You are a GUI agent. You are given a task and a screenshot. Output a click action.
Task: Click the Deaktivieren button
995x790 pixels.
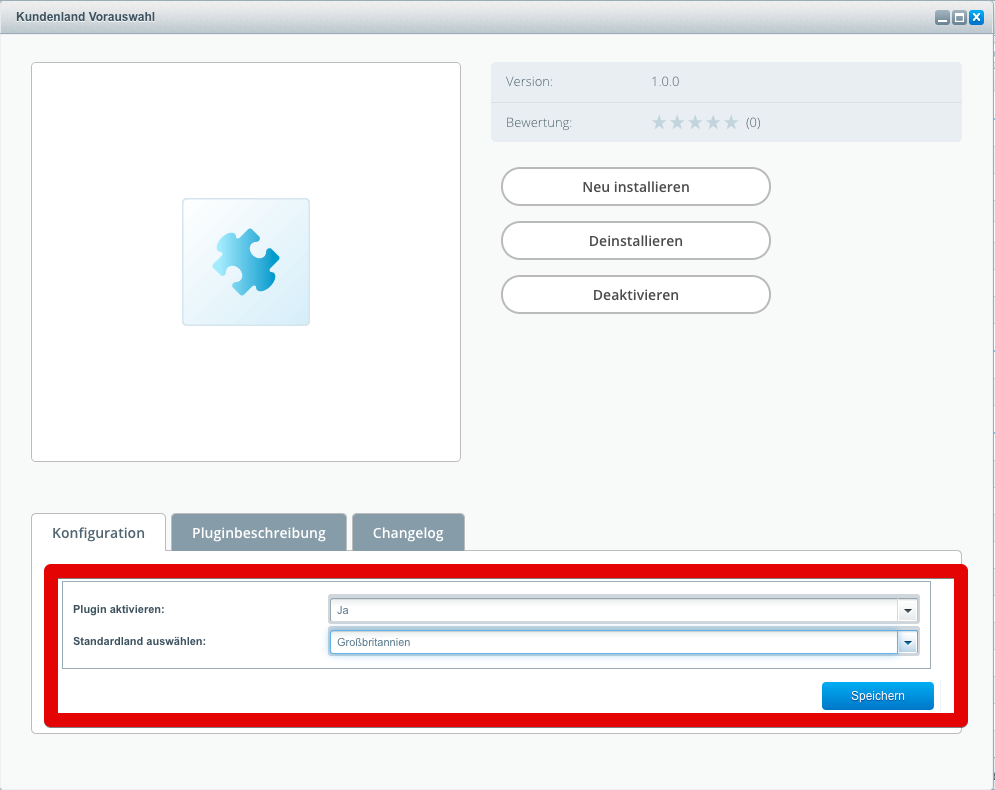pos(636,294)
